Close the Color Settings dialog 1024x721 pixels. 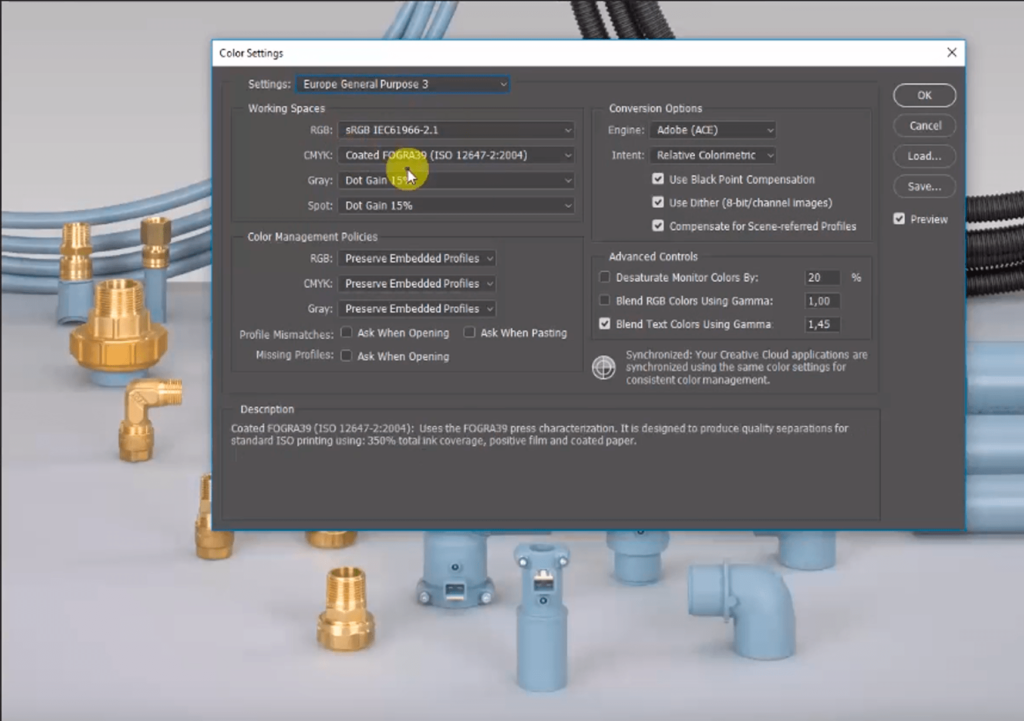952,52
